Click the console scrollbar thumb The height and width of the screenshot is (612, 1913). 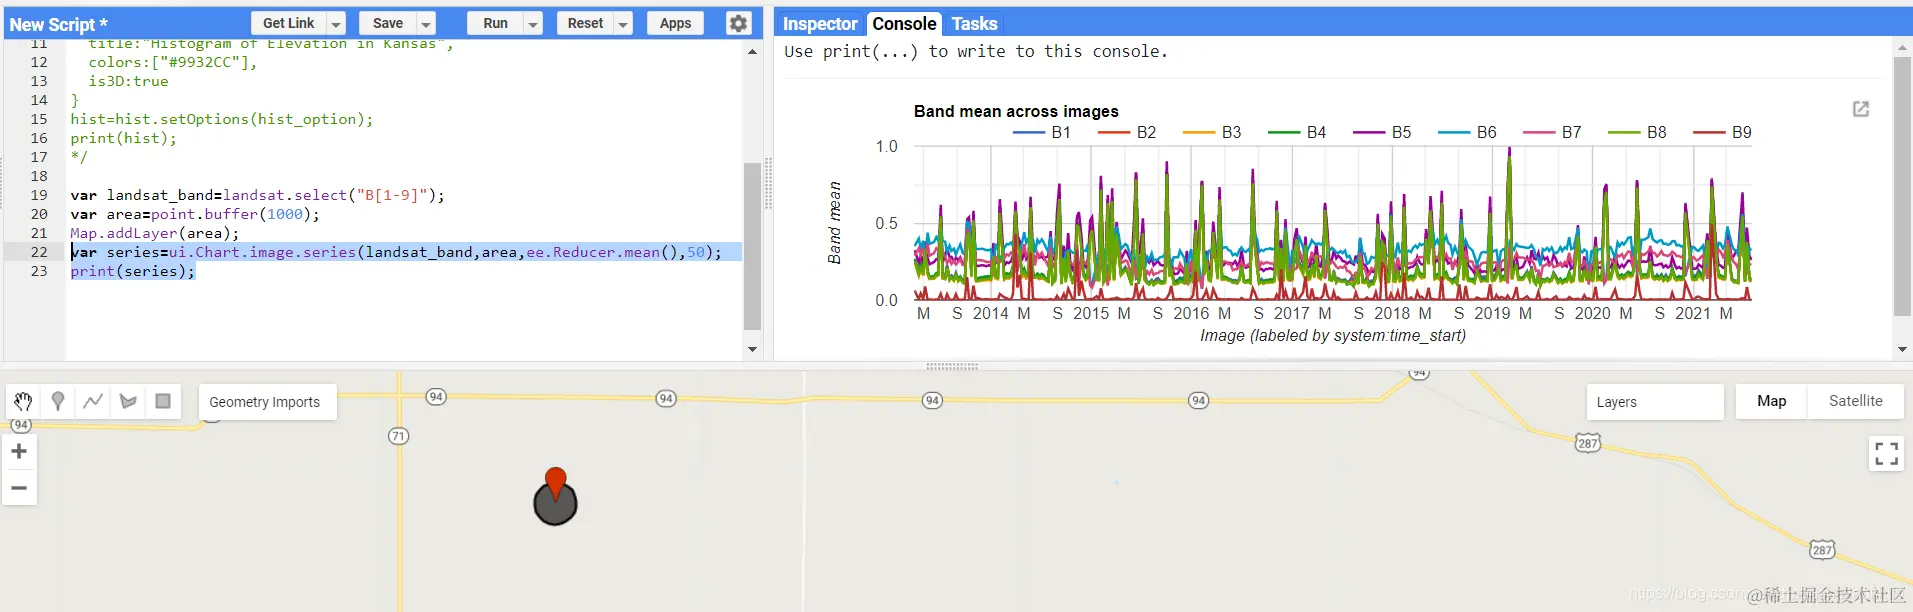(x=1902, y=186)
